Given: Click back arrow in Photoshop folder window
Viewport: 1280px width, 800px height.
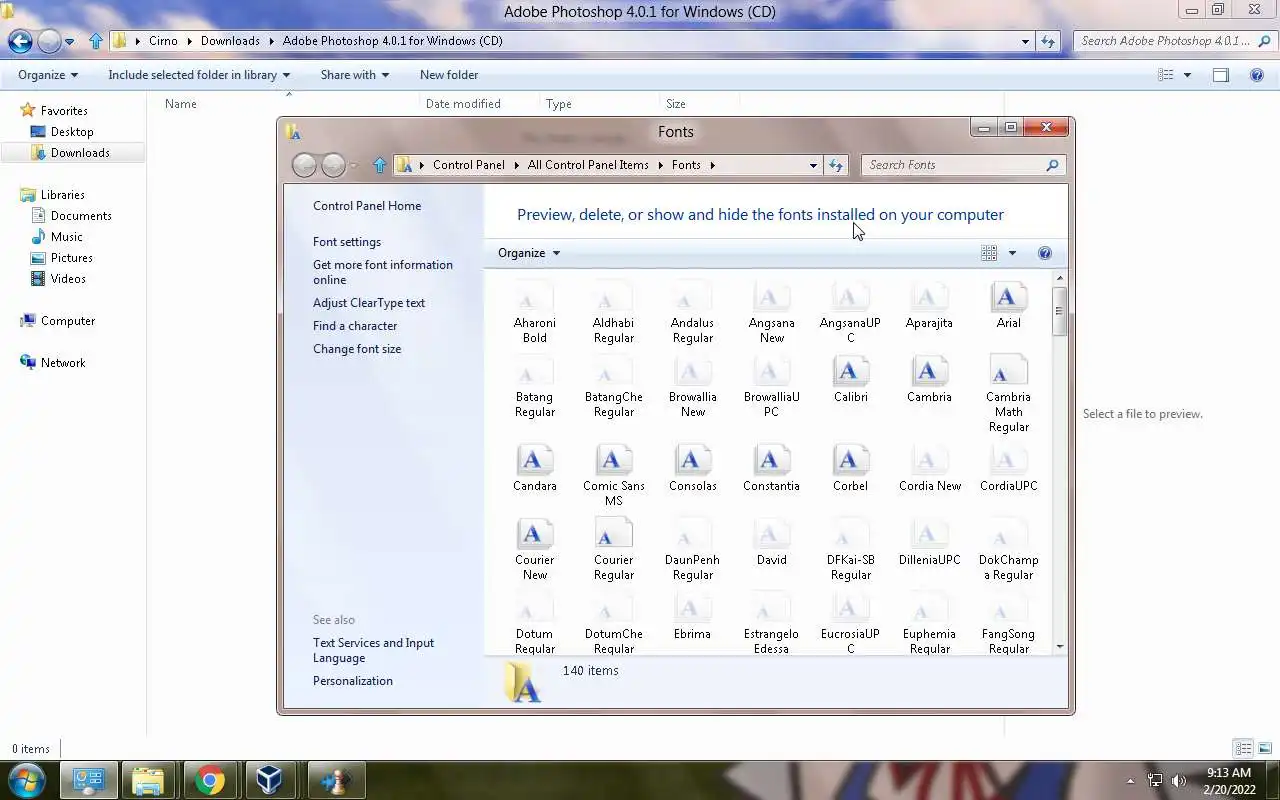Looking at the screenshot, I should [20, 41].
